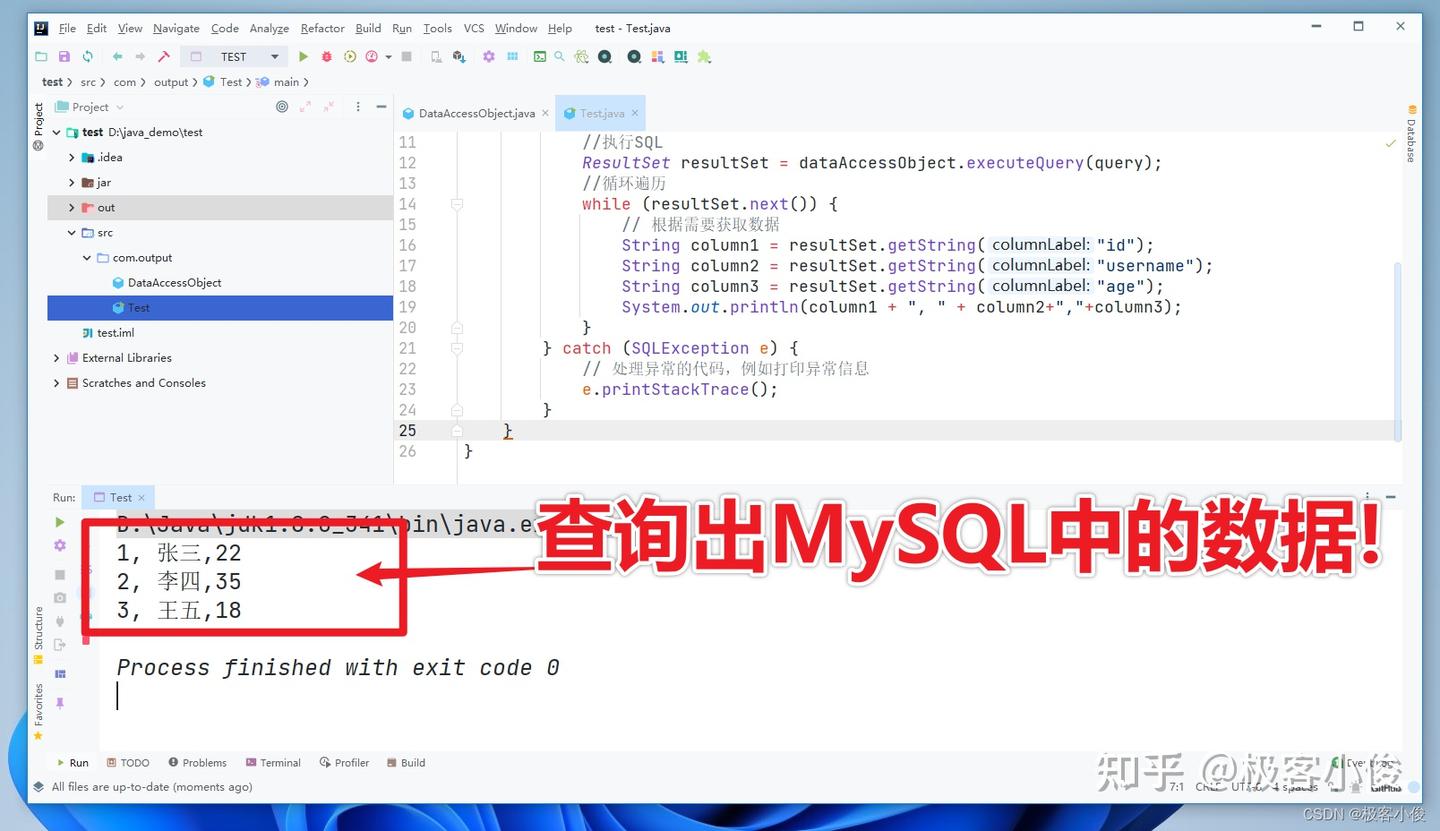The width and height of the screenshot is (1440, 831).
Task: Run the project with the Run icon
Action: [303, 56]
